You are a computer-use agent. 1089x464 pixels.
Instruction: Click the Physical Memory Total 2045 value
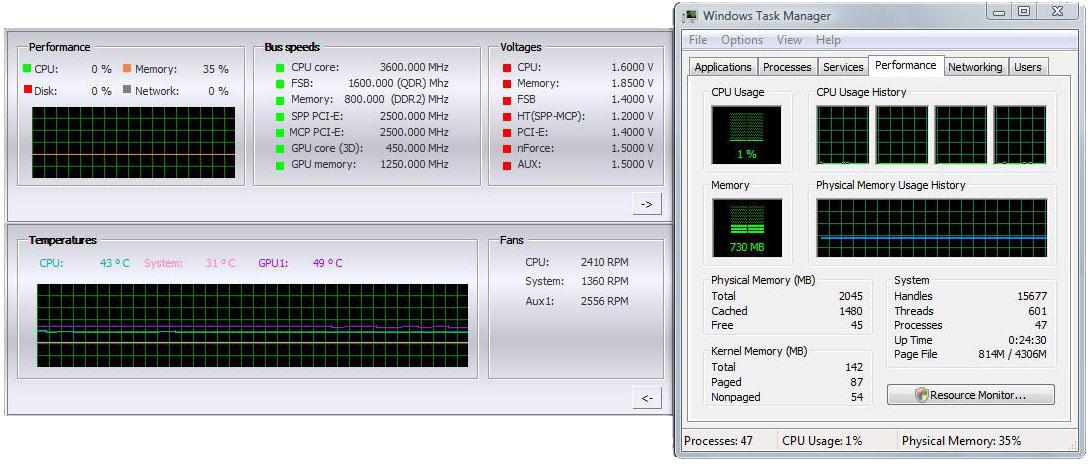coord(850,296)
